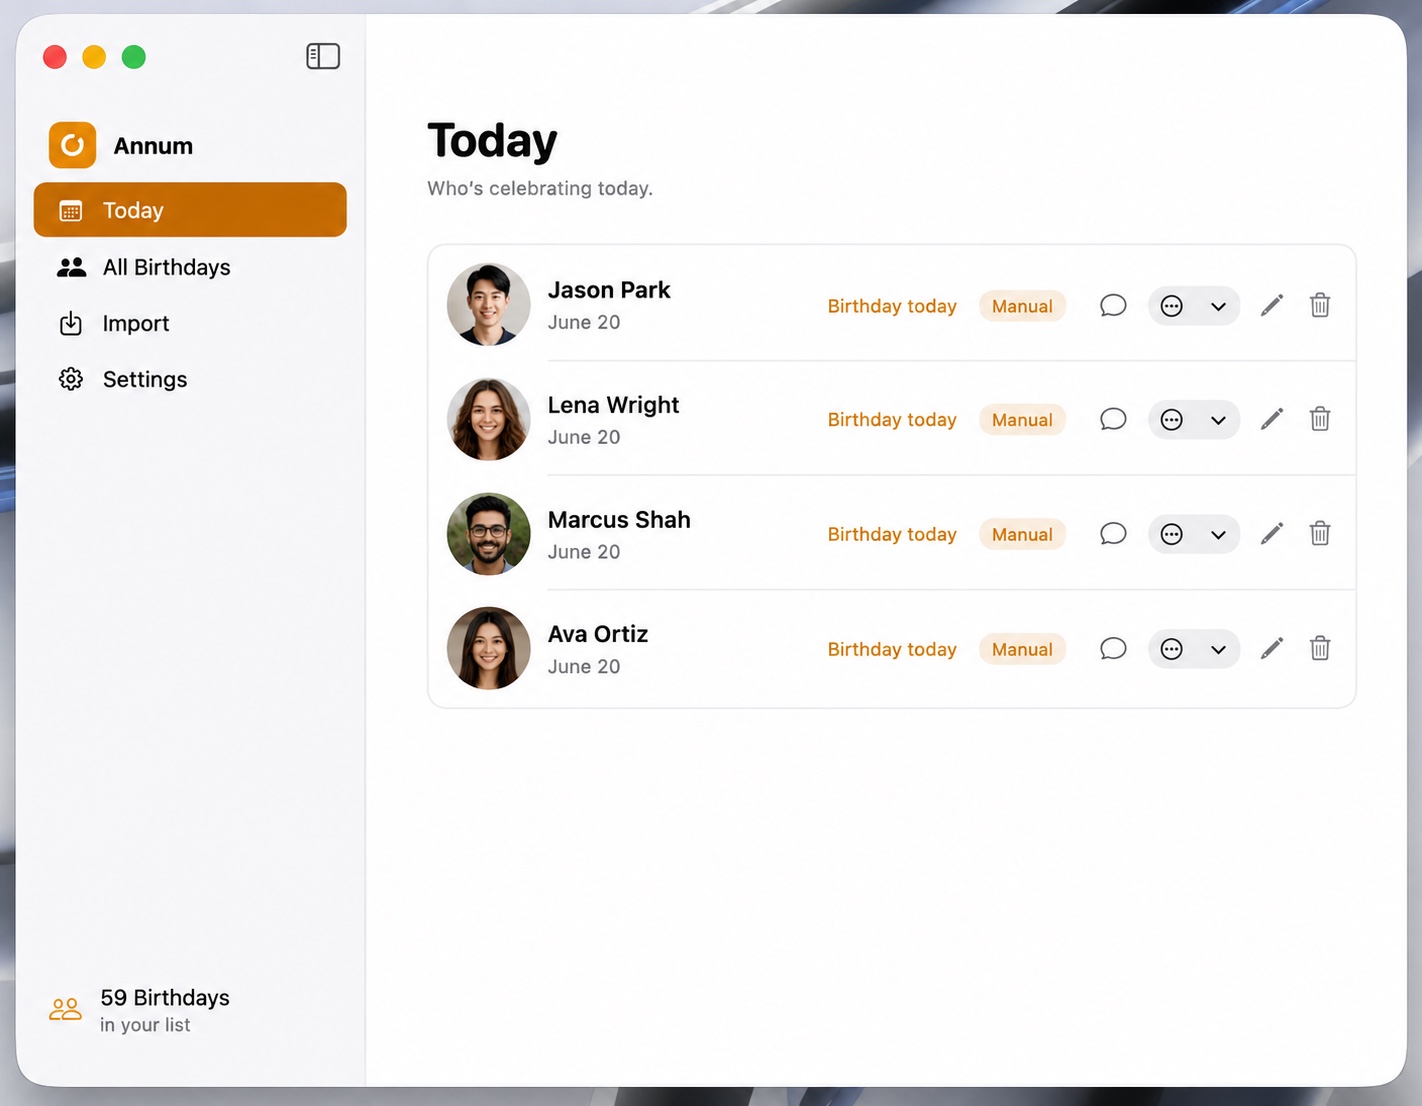Delete Ava Ortiz with the trash icon
Screen dimensions: 1422x1106
click(x=1320, y=648)
